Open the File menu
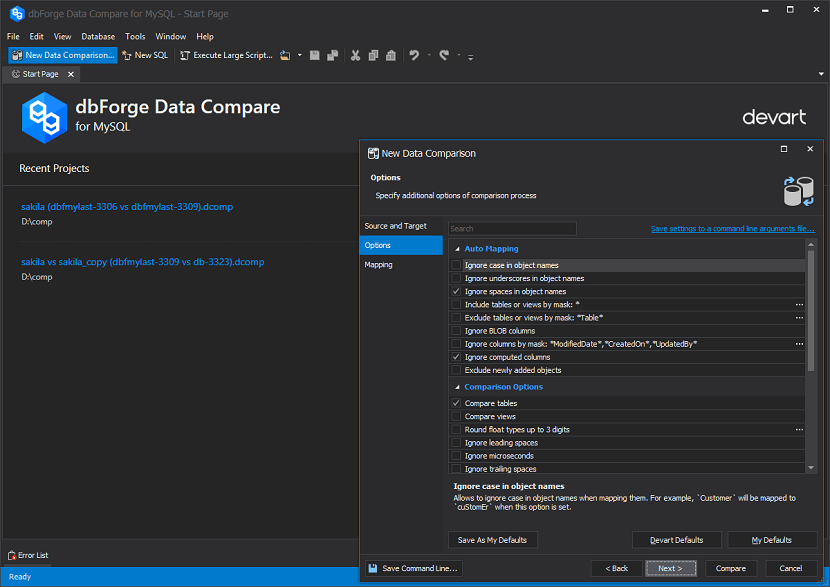Screen dimensions: 830x587 coord(13,37)
